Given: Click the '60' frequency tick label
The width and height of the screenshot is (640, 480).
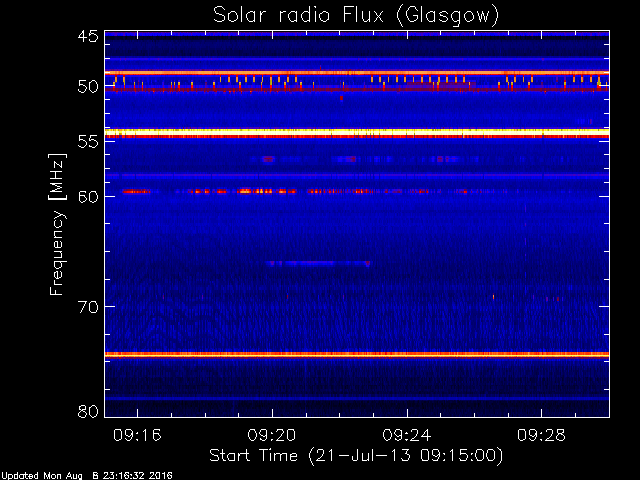Looking at the screenshot, I should click(x=88, y=196).
